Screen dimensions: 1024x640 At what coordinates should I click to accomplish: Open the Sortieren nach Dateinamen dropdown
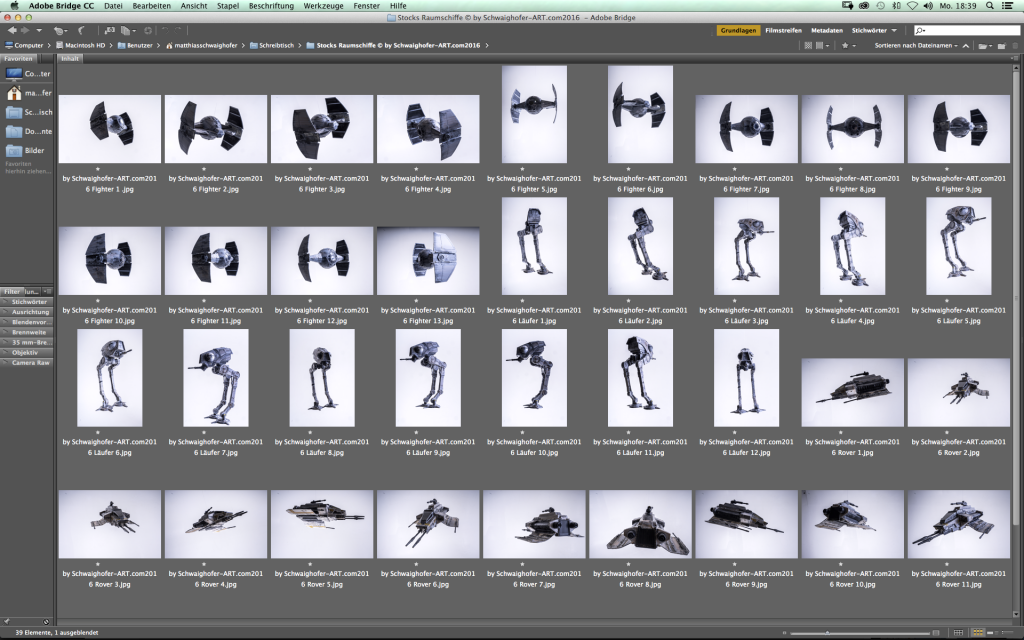pyautogui.click(x=916, y=46)
